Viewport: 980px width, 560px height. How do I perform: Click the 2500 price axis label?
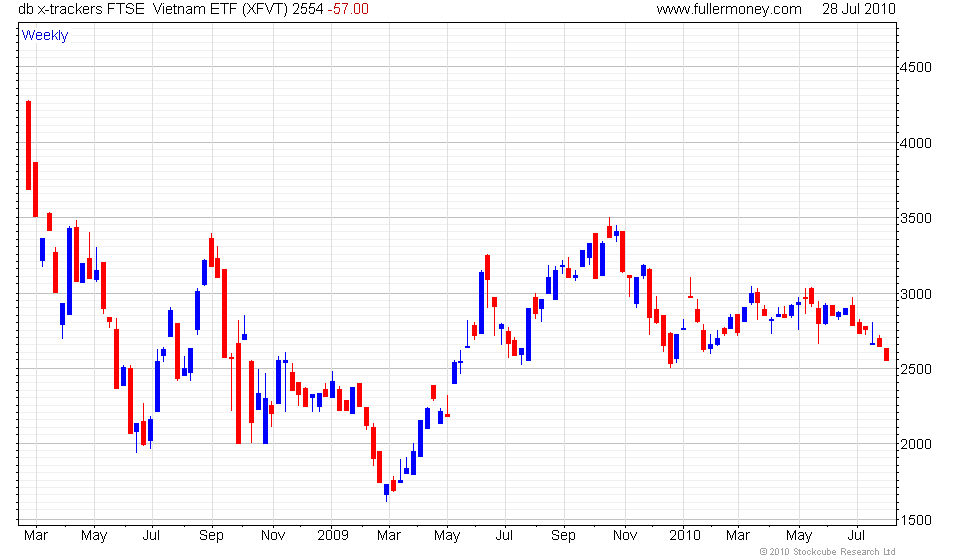[x=916, y=369]
